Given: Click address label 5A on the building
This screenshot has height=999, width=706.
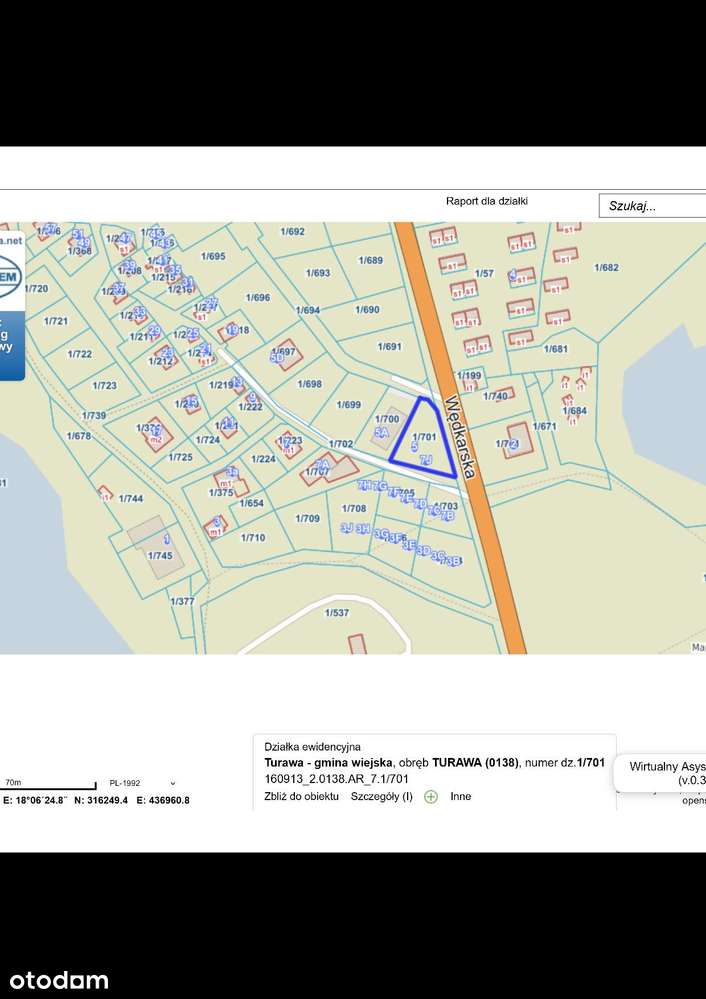Looking at the screenshot, I should (381, 432).
